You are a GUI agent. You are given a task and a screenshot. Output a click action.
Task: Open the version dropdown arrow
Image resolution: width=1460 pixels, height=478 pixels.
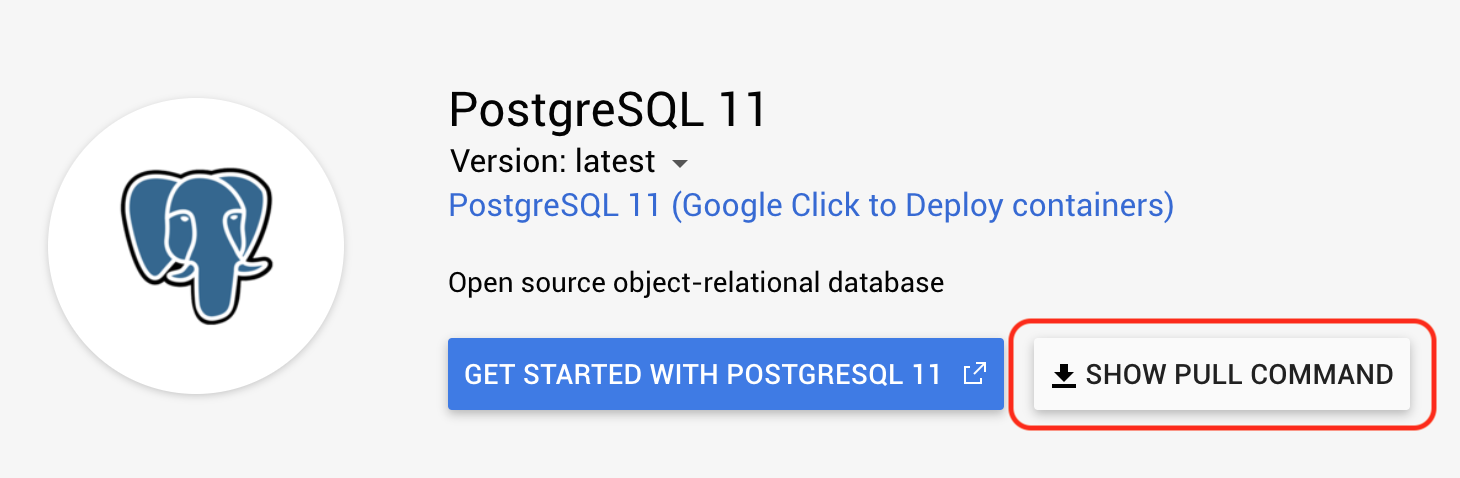680,163
